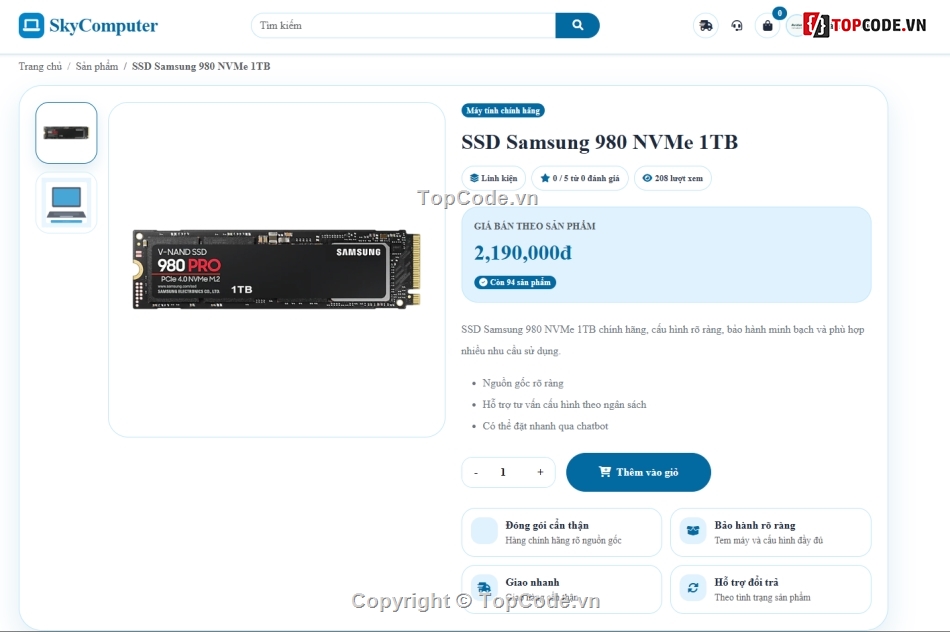950x632 pixels.
Task: Open the SkyComputer home text link
Action: tap(103, 25)
